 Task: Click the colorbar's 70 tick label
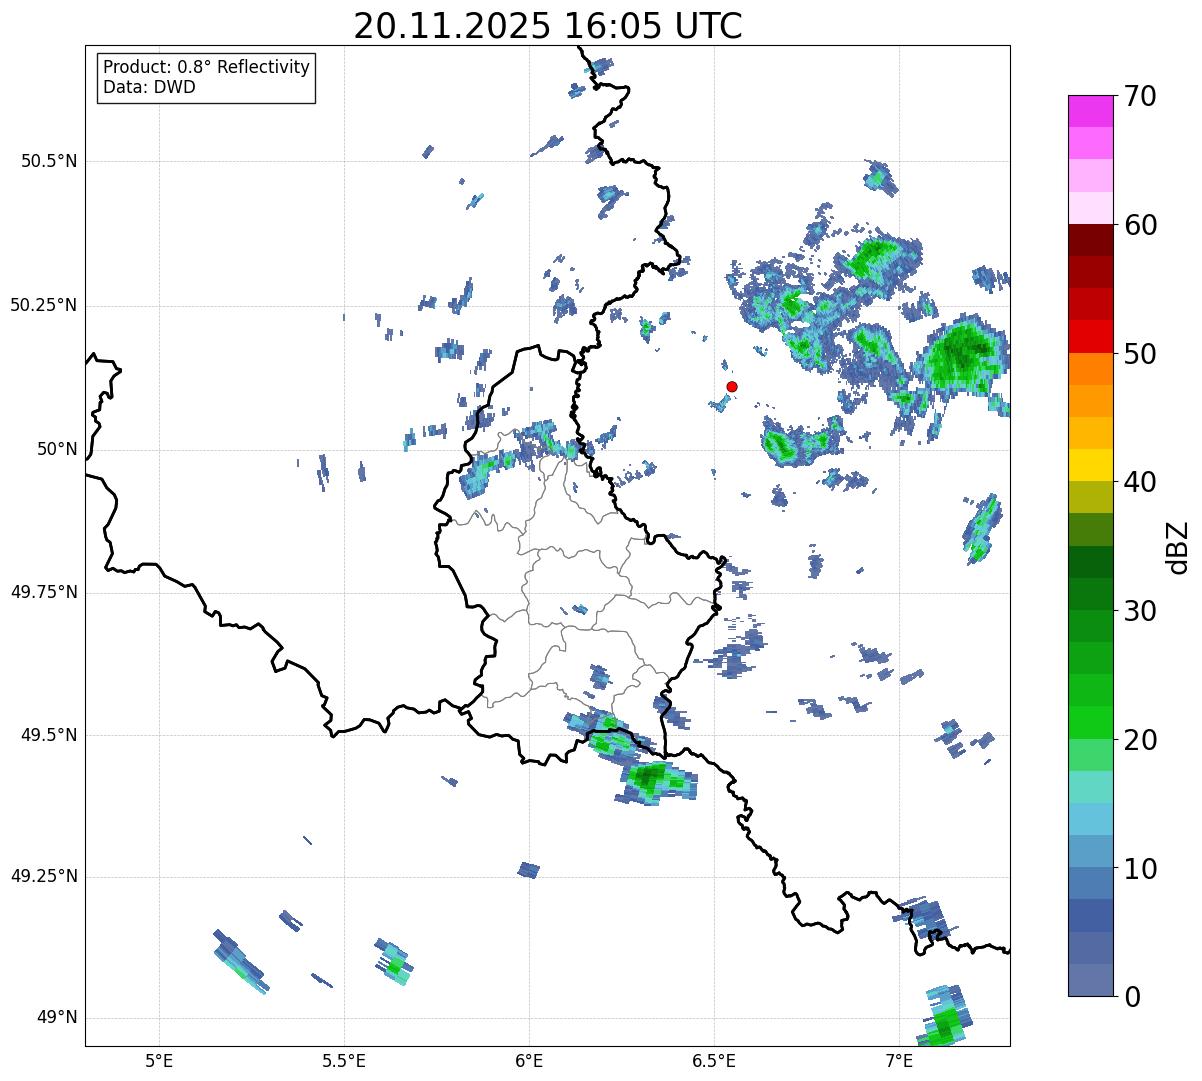1140,96
